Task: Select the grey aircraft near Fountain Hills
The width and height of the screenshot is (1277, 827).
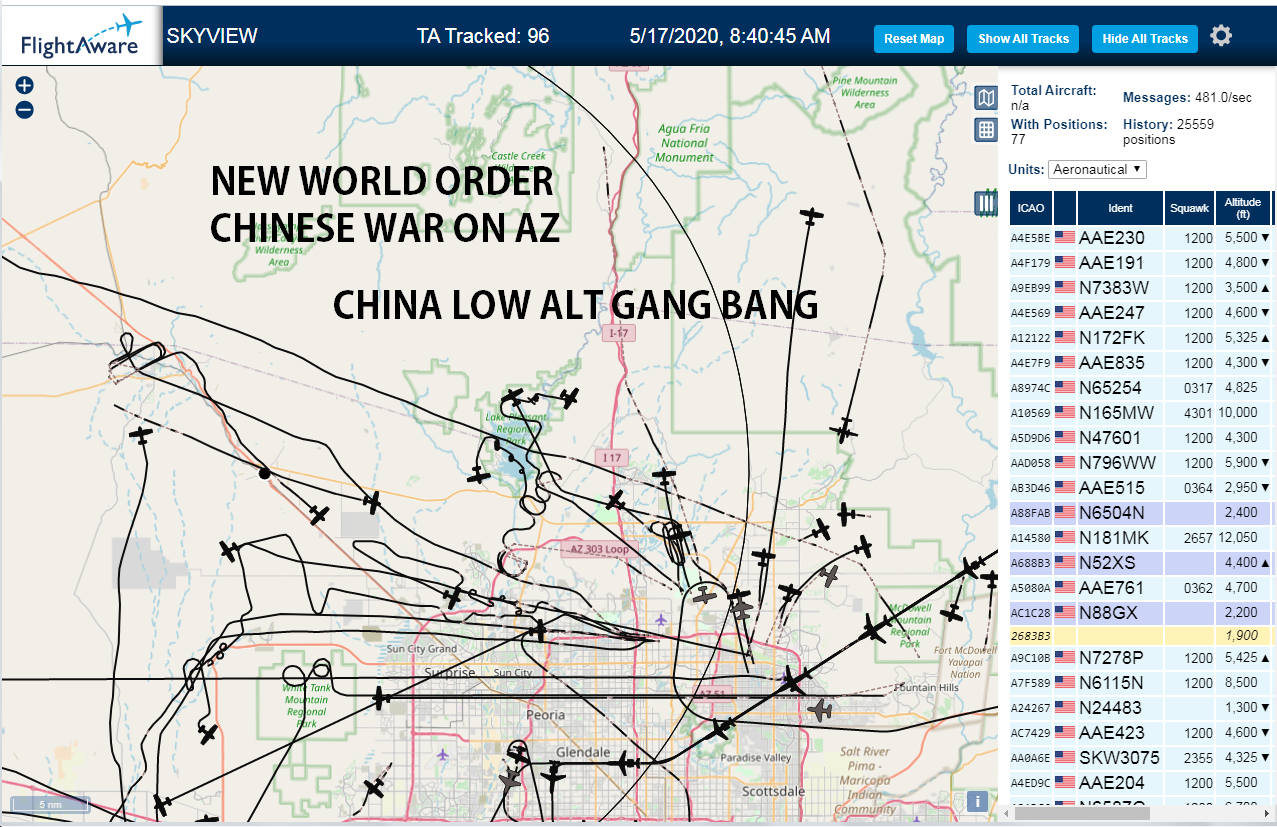Action: (821, 711)
